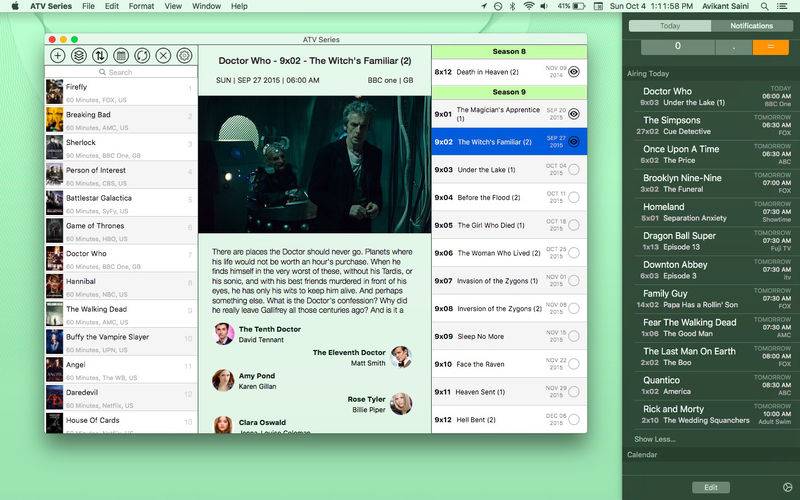Click Billie Piper's avatar photo
Screen dimensions: 800x500
tap(401, 404)
